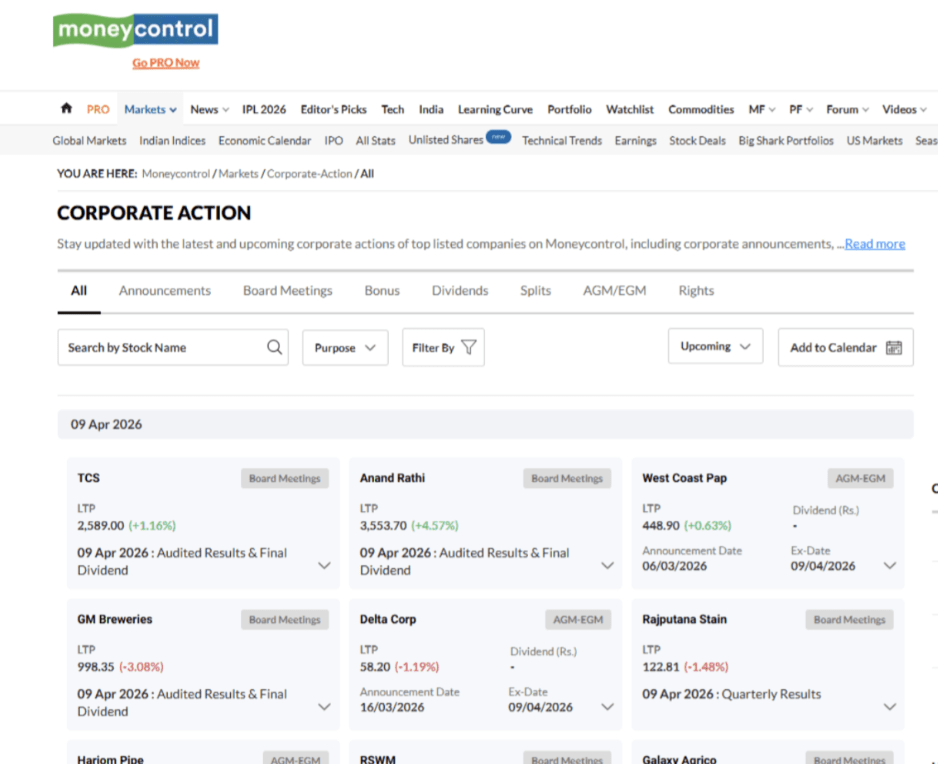
Task: Click the Add to Calendar icon
Action: (x=894, y=348)
